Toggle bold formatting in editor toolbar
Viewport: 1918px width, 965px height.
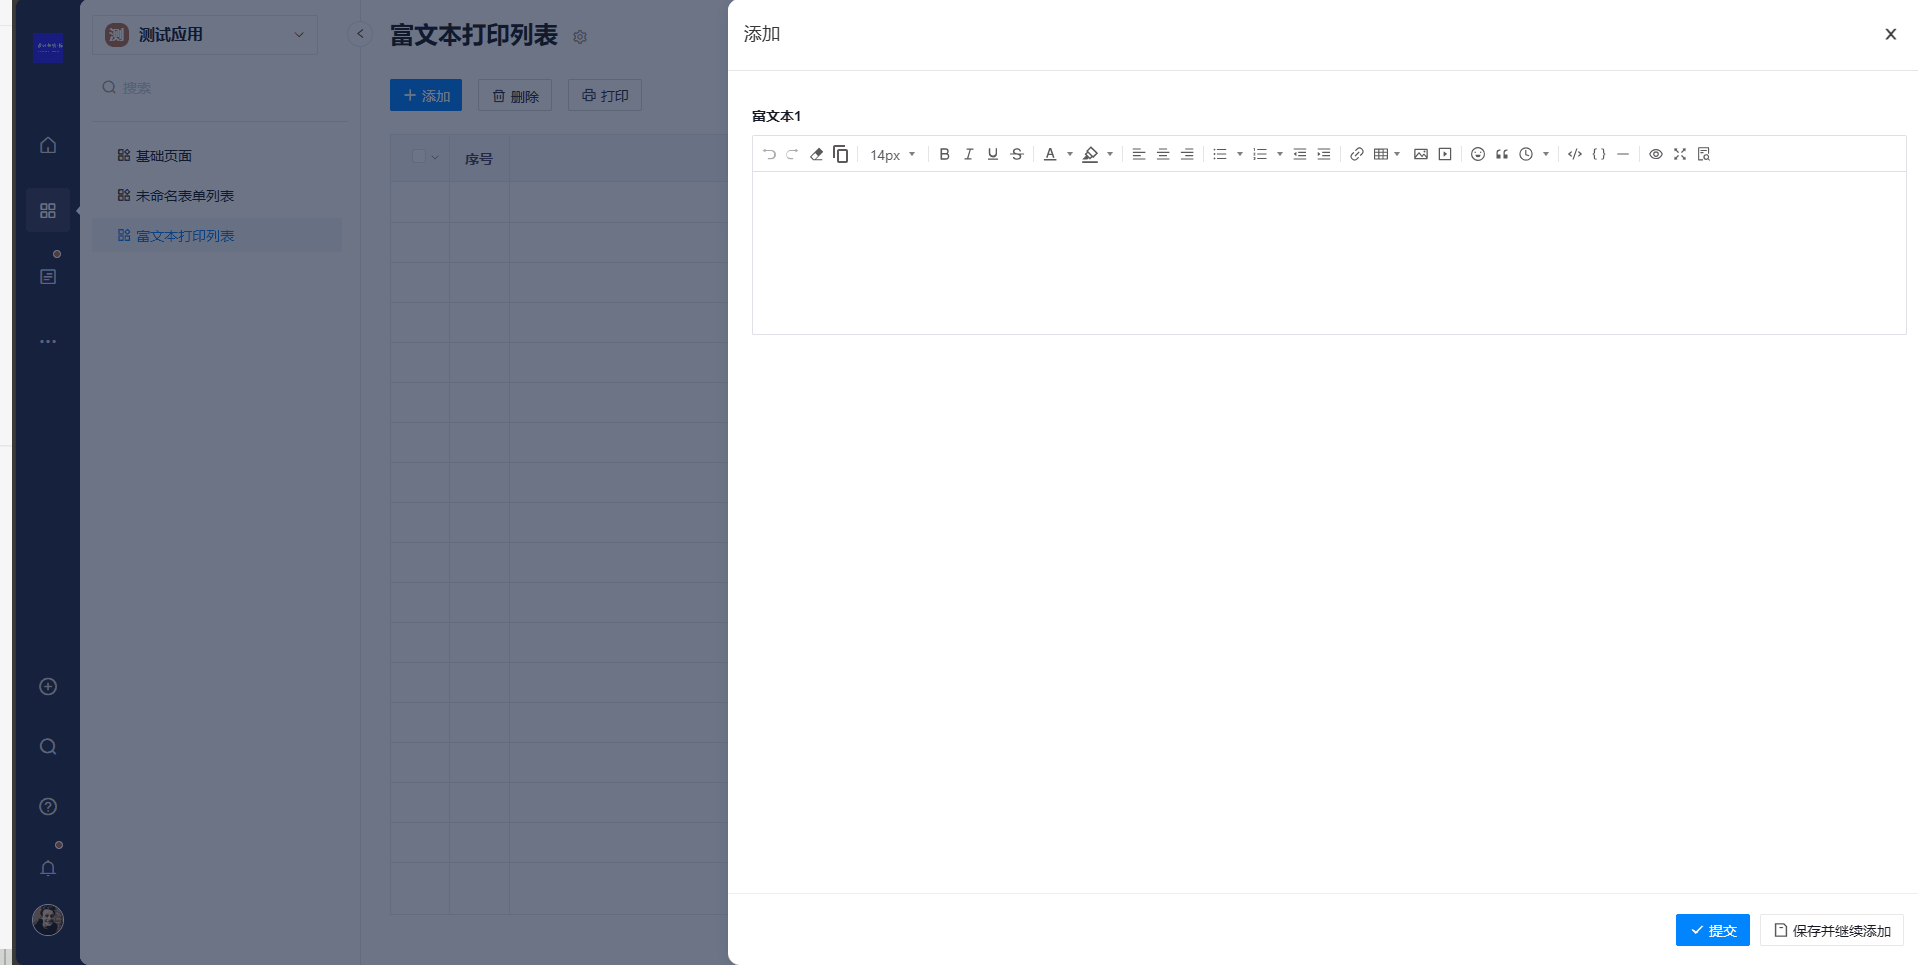click(x=944, y=154)
